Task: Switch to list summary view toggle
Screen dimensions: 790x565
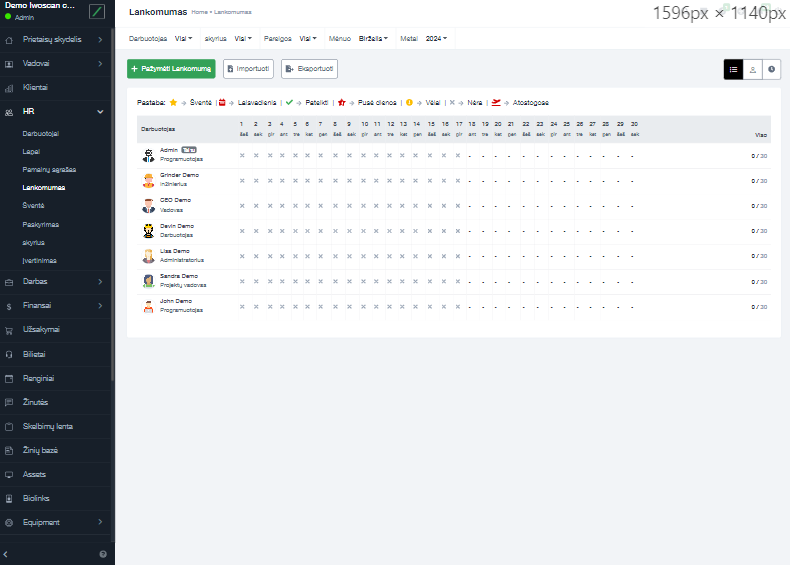Action: coord(734,69)
